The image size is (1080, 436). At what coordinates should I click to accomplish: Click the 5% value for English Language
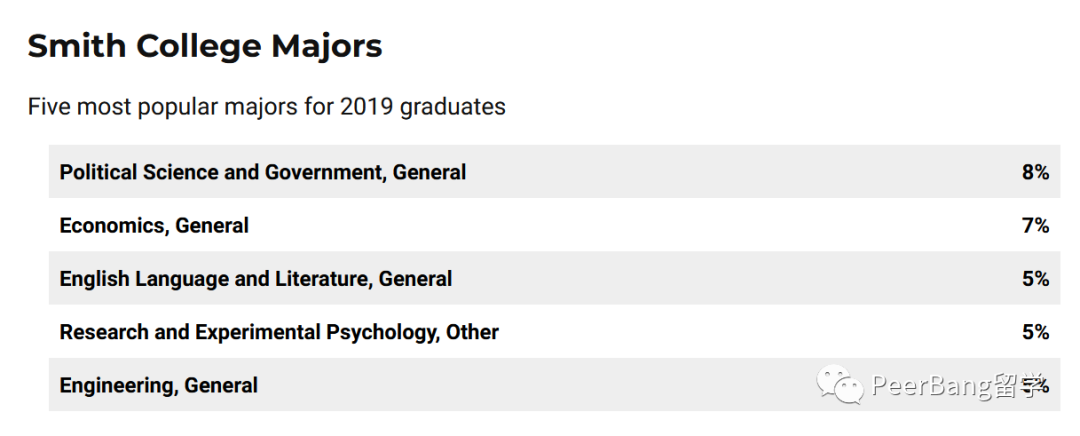coord(1035,279)
